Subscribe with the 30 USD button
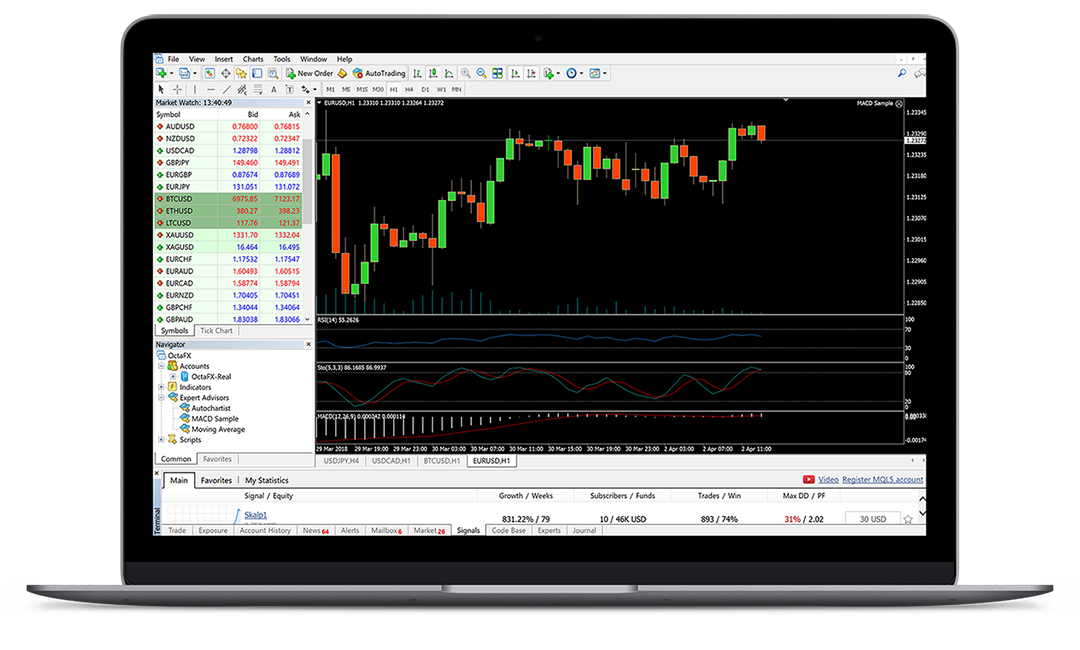1080x650 pixels. 873,518
